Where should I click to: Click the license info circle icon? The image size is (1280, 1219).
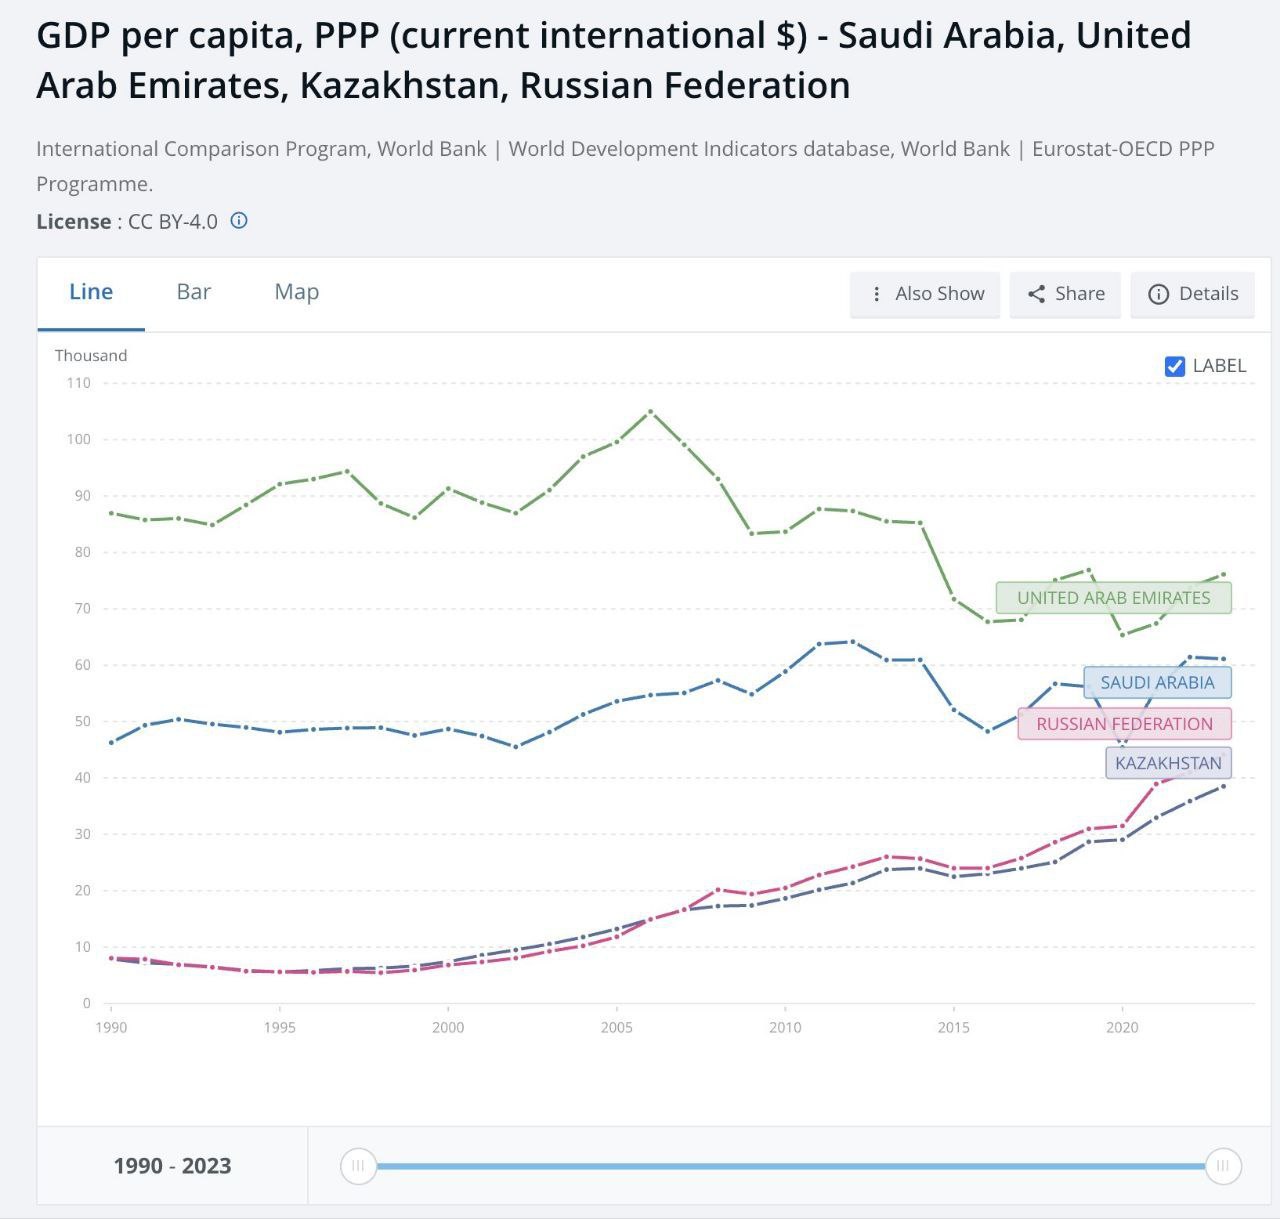(x=239, y=221)
